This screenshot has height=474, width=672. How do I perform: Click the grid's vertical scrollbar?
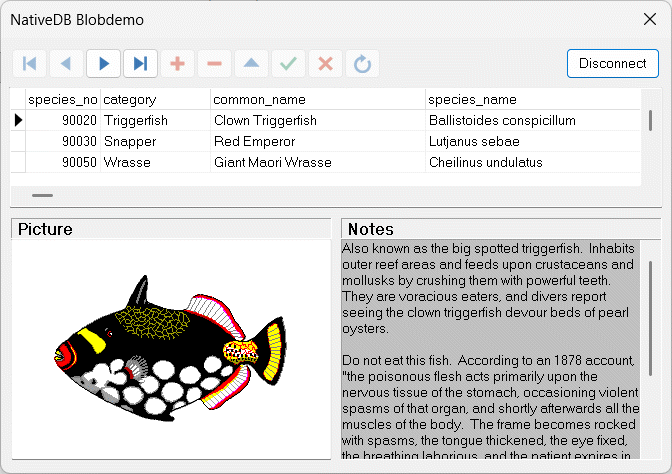tap(652, 120)
